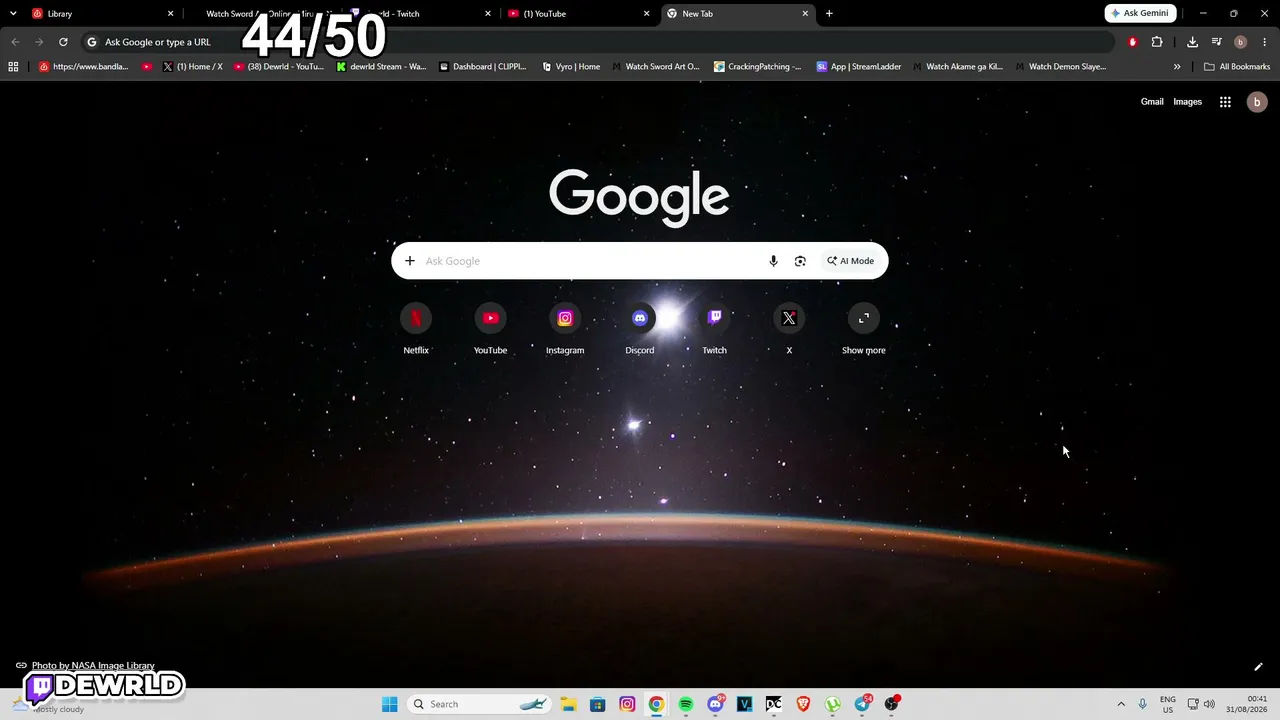Reload the current page
Viewport: 1280px width, 720px height.
click(x=63, y=42)
